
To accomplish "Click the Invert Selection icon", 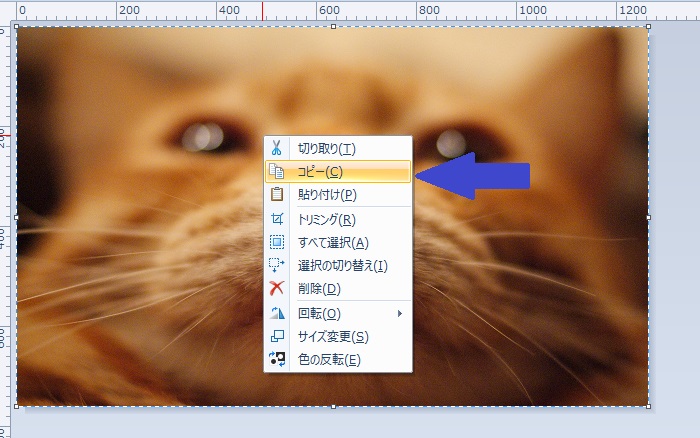I will tap(276, 265).
